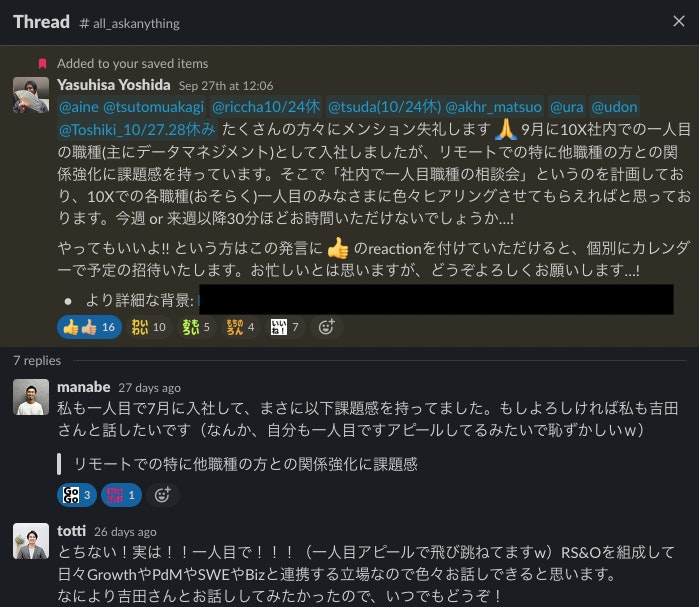699x607 pixels.
Task: Open the #all_askanything channel link
Action: click(129, 23)
